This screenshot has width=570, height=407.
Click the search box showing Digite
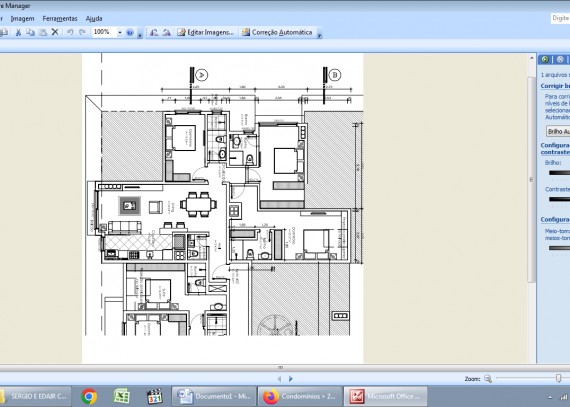click(x=560, y=18)
